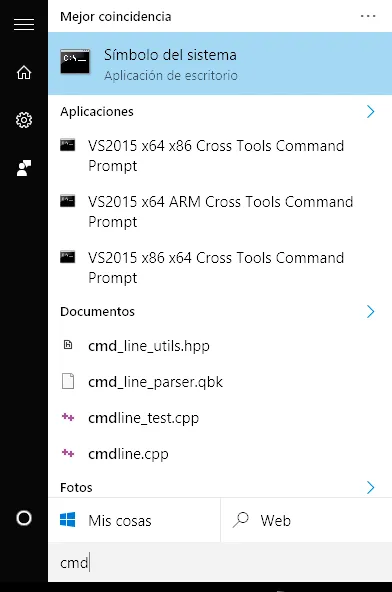Open the cmdline.cpp file
This screenshot has height=592, width=392.
point(220,453)
